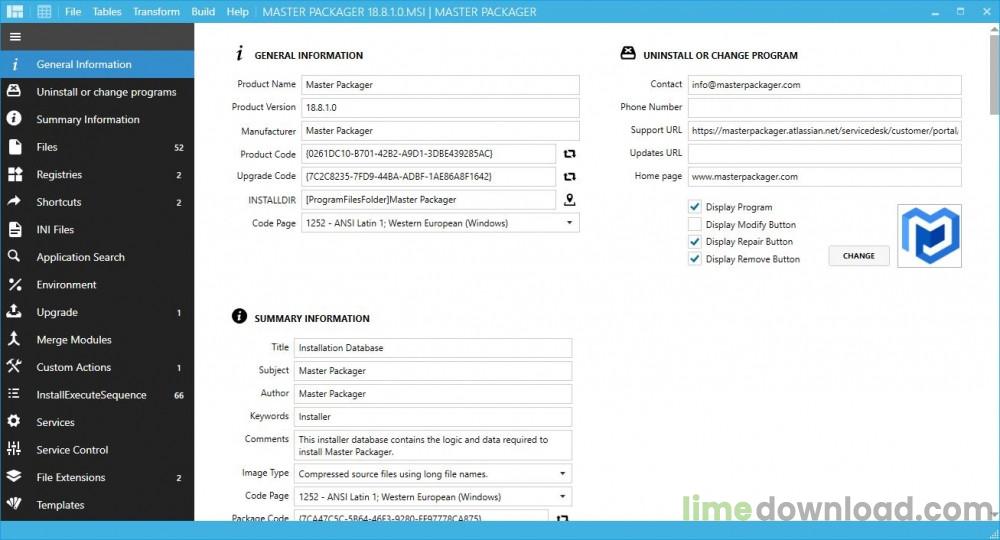Click the Upgrade Code field
Viewport: 1000px width, 540px height.
point(429,177)
